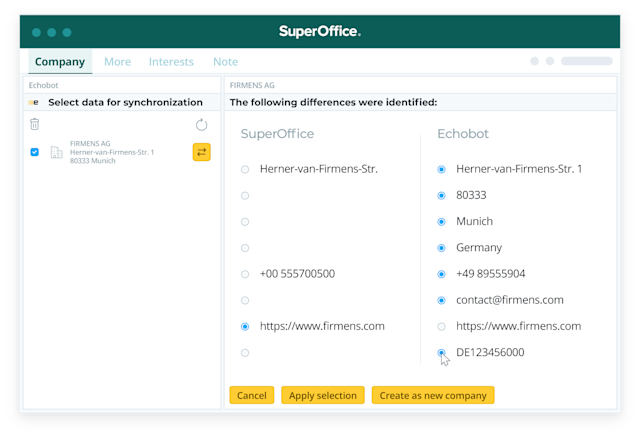Select Echobot https://www.firmens.com radio
The height and width of the screenshot is (437, 640).
click(x=441, y=326)
